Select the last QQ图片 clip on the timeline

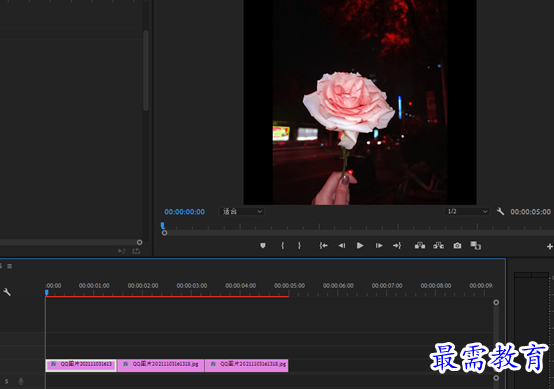(247, 365)
